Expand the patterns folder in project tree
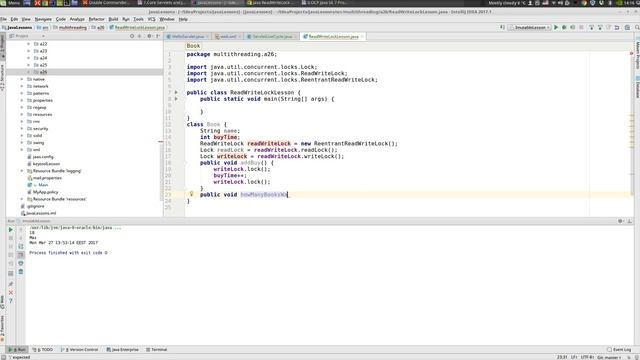This screenshot has height=360, width=640. (x=22, y=93)
